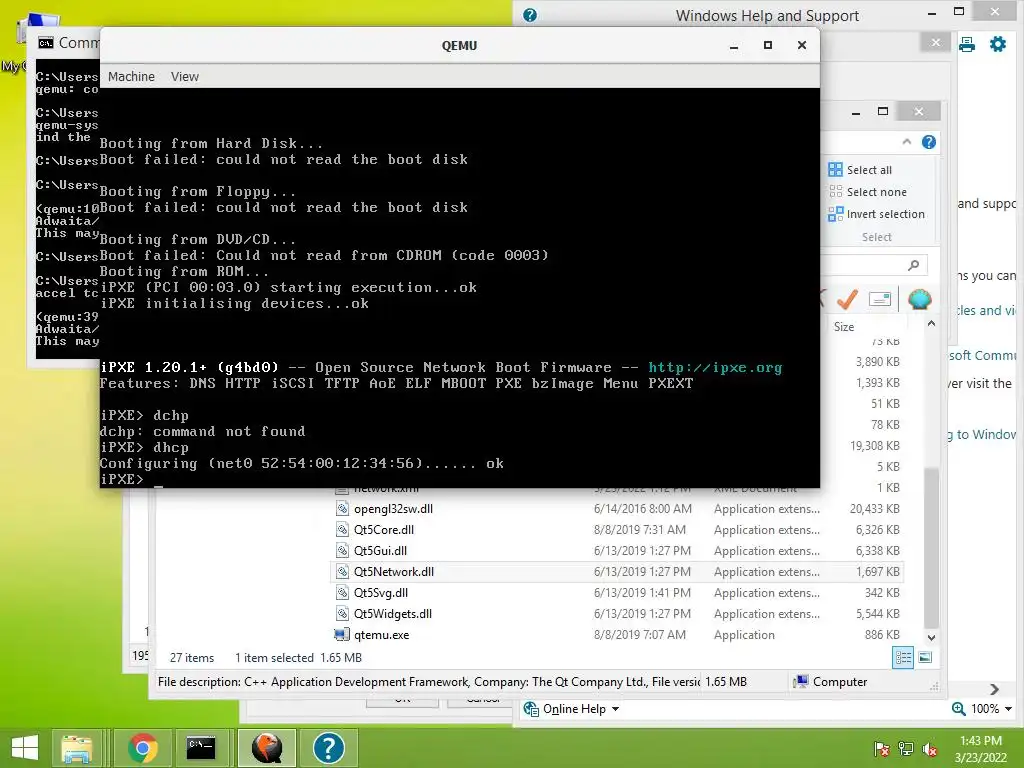Viewport: 1024px width, 768px height.
Task: Launch Google Chrome from the taskbar
Action: pos(143,747)
